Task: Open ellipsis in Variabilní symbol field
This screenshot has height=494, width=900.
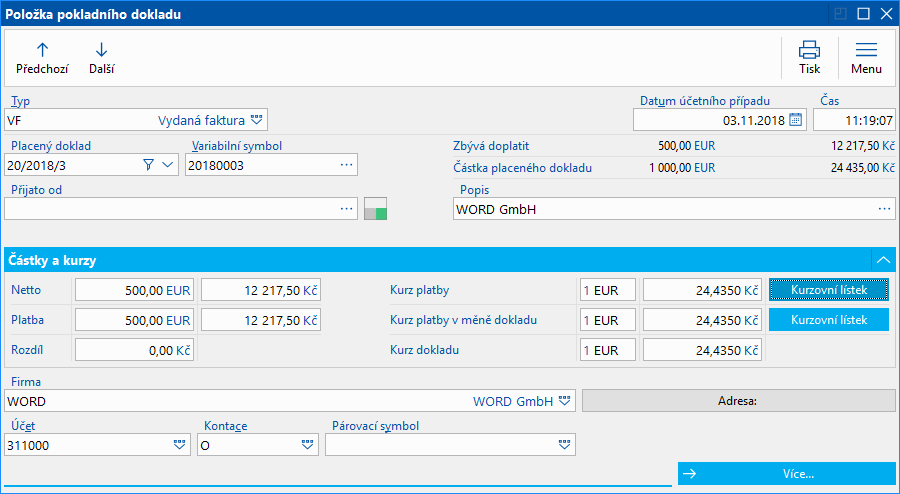Action: [346, 165]
